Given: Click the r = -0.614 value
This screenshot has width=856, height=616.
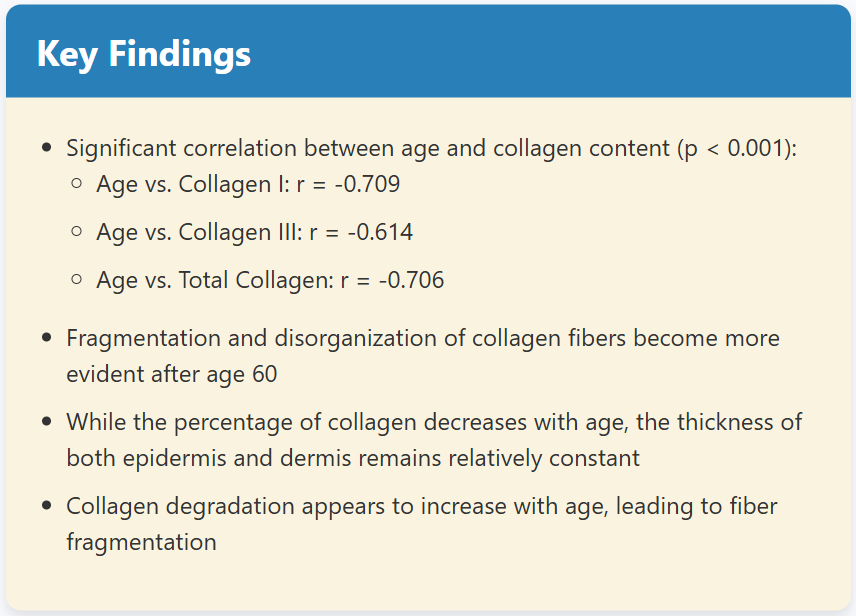Looking at the screenshot, I should [x=361, y=233].
